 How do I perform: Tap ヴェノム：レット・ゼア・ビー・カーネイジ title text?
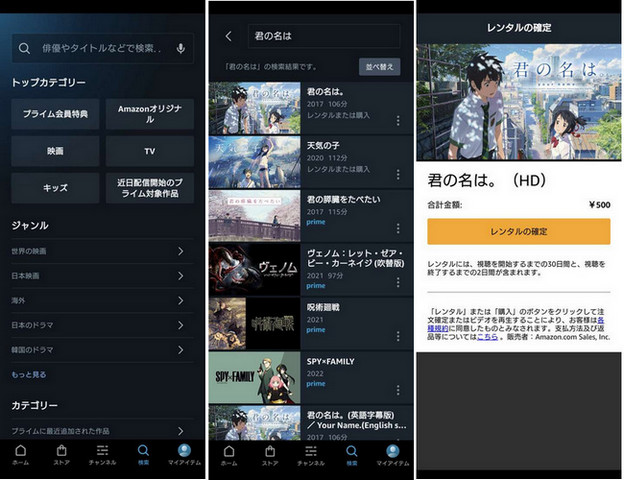tap(355, 258)
